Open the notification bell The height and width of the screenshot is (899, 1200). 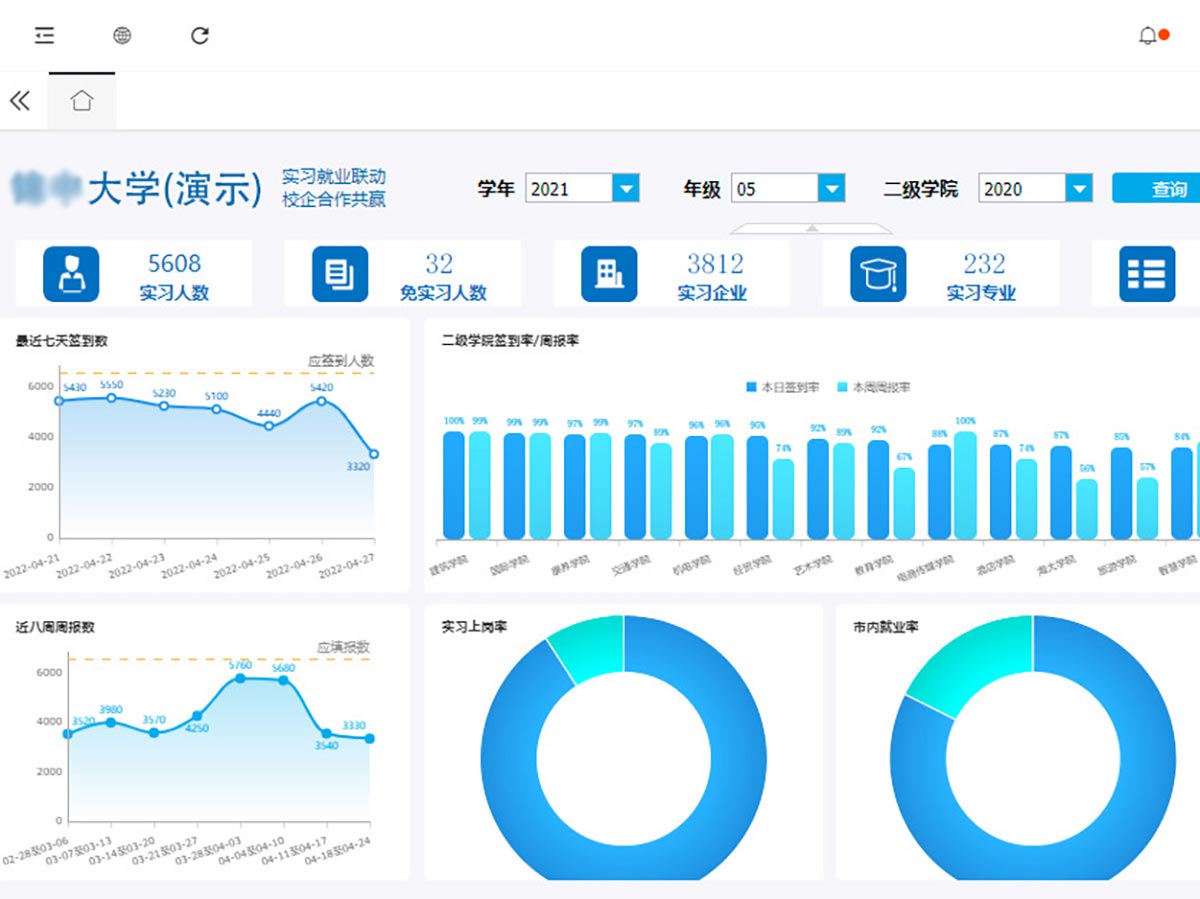1148,36
